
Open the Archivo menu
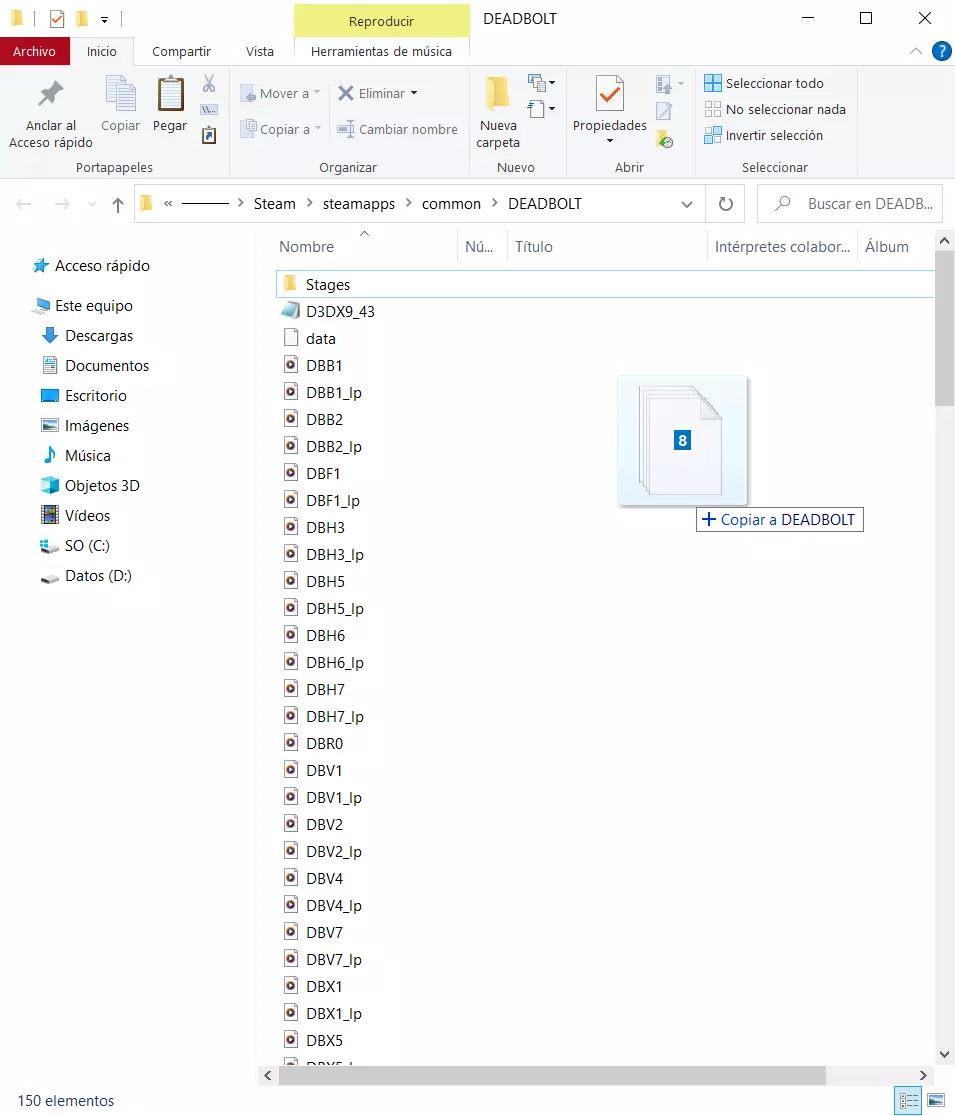[34, 51]
